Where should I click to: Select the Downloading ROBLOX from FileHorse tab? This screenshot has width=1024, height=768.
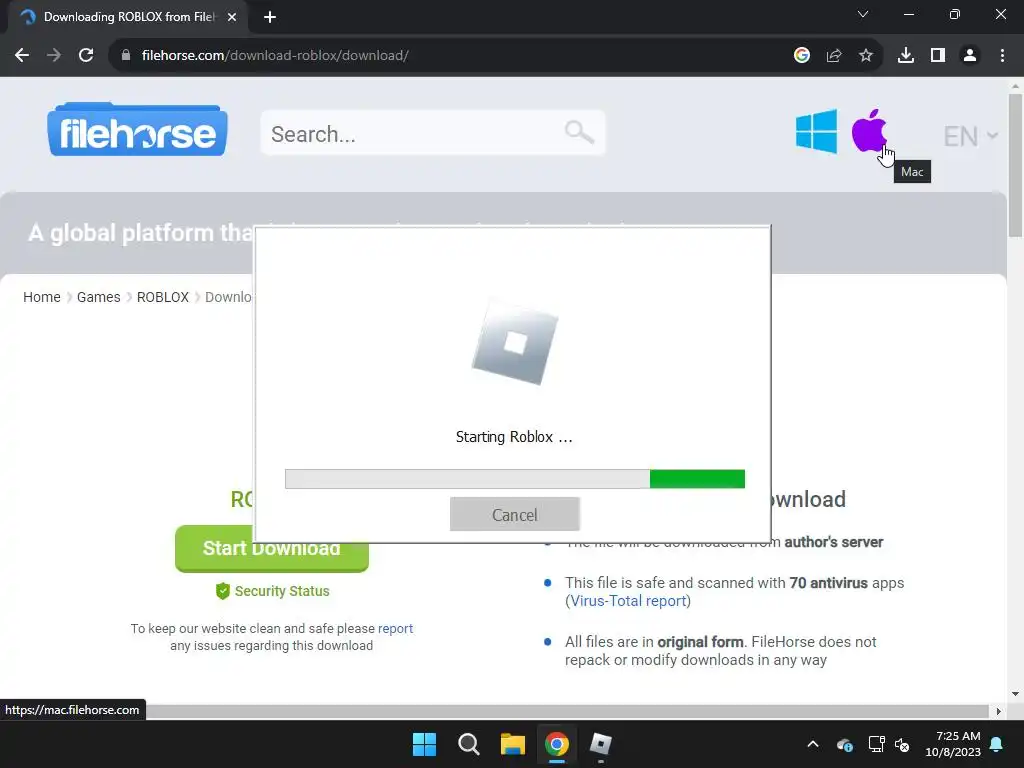point(127,17)
